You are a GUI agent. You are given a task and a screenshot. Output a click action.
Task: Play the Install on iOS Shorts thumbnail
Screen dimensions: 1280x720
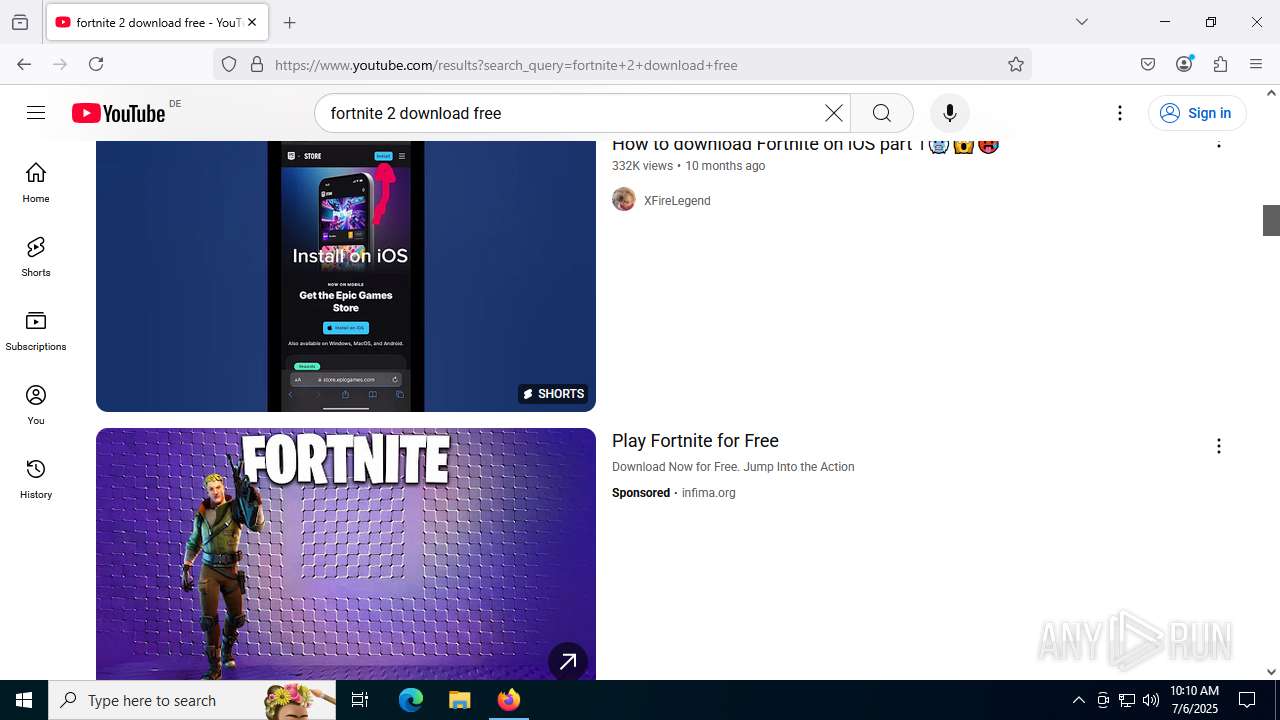[346, 276]
